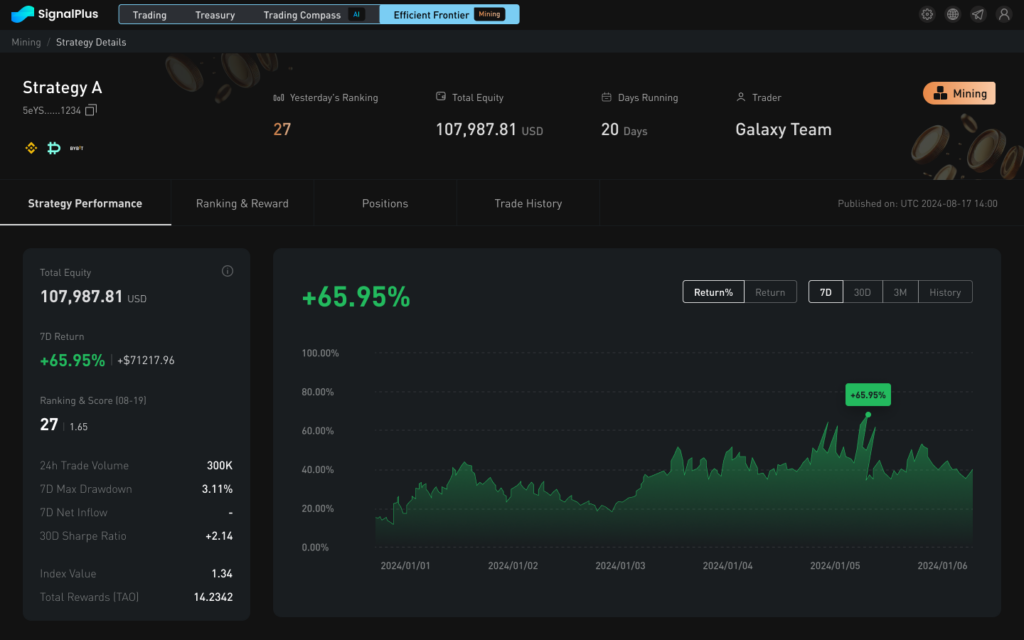Open the settings gear icon
The height and width of the screenshot is (640, 1024).
(x=927, y=14)
